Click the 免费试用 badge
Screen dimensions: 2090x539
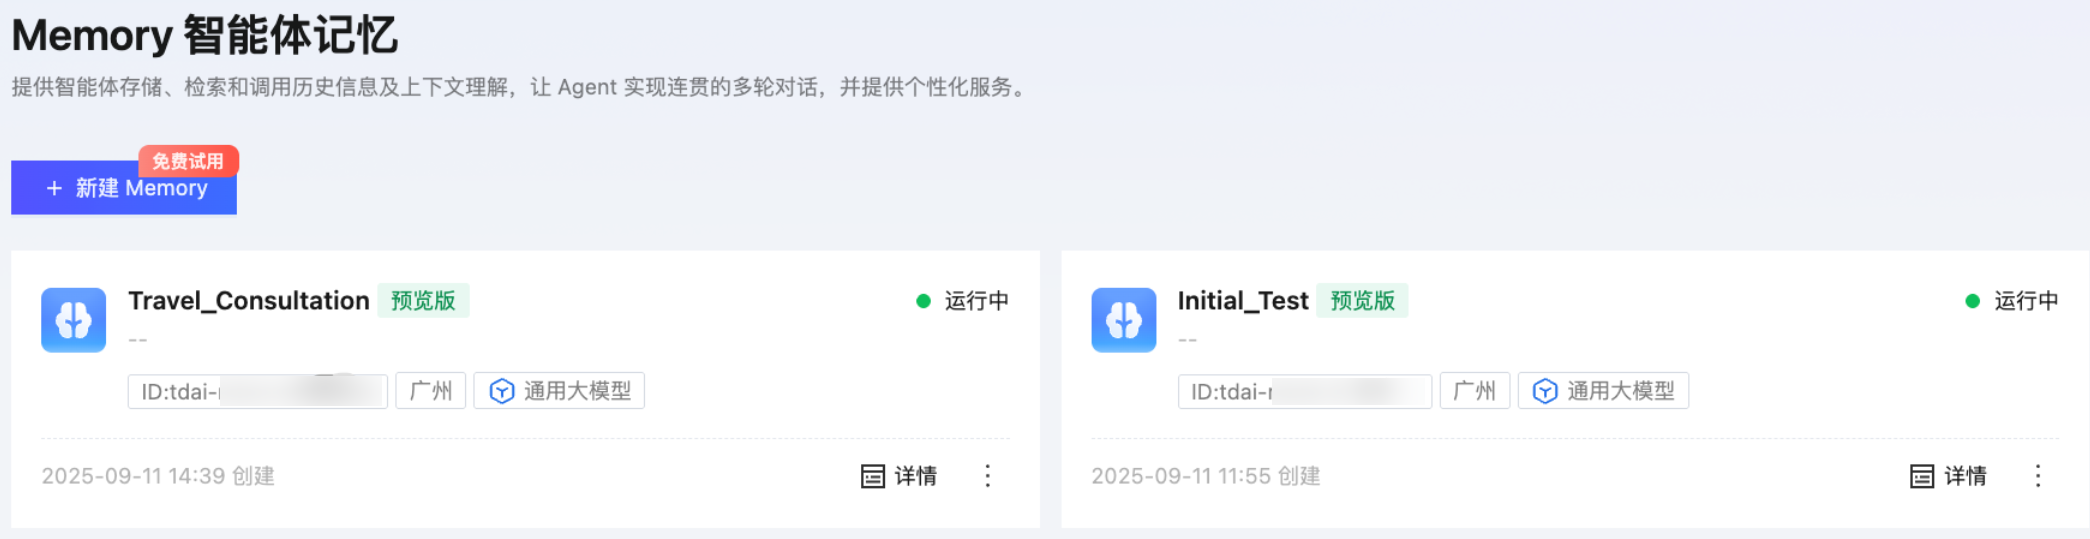point(188,161)
